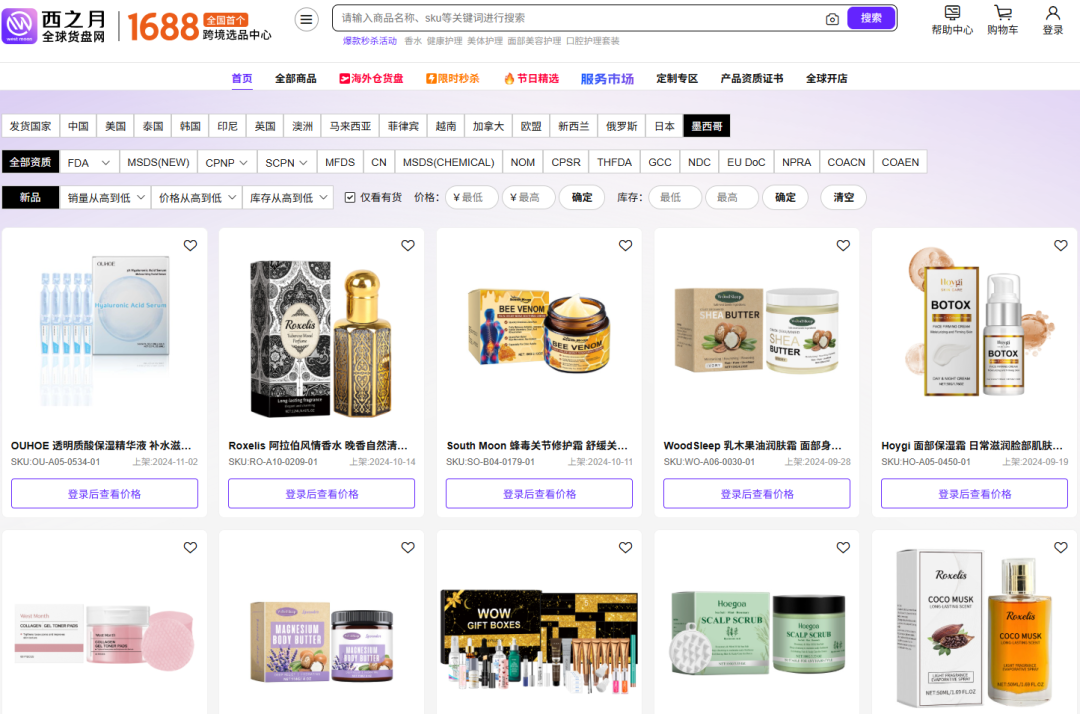Viewport: 1080px width, 714px height.
Task: Favorite the OUHOE serum with heart icon
Action: (190, 245)
